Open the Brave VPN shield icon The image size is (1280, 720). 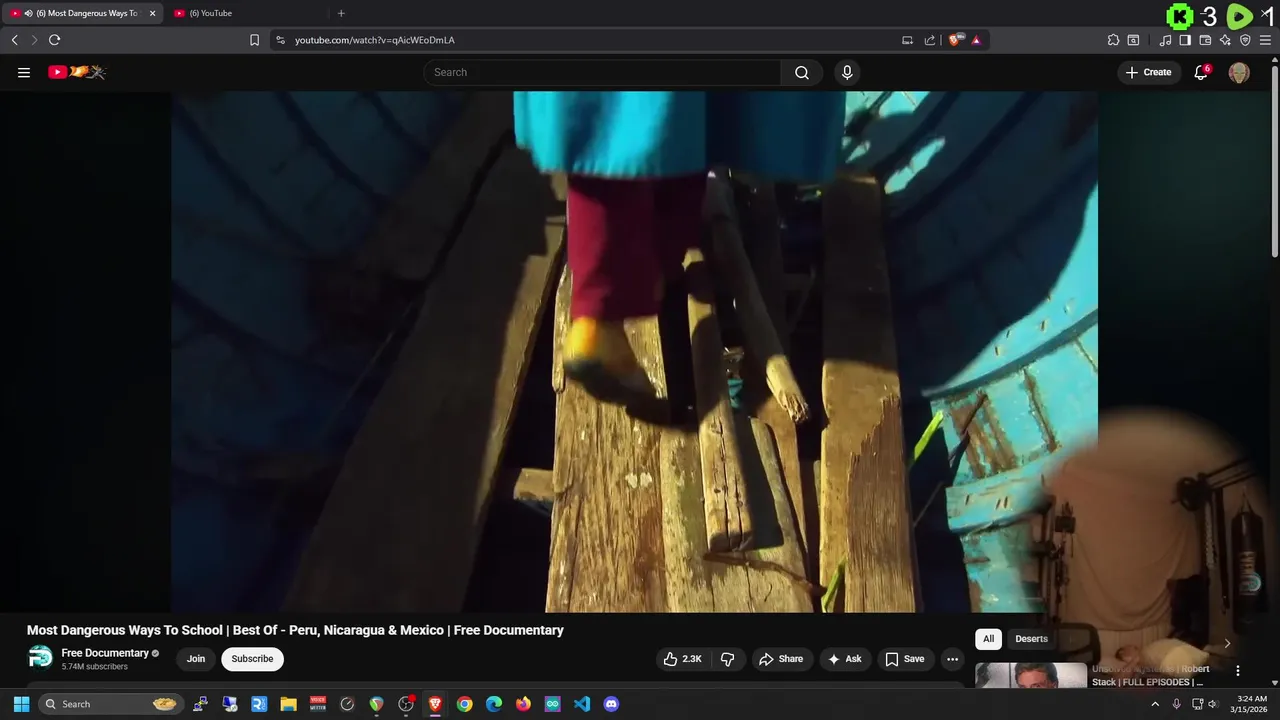point(1245,40)
